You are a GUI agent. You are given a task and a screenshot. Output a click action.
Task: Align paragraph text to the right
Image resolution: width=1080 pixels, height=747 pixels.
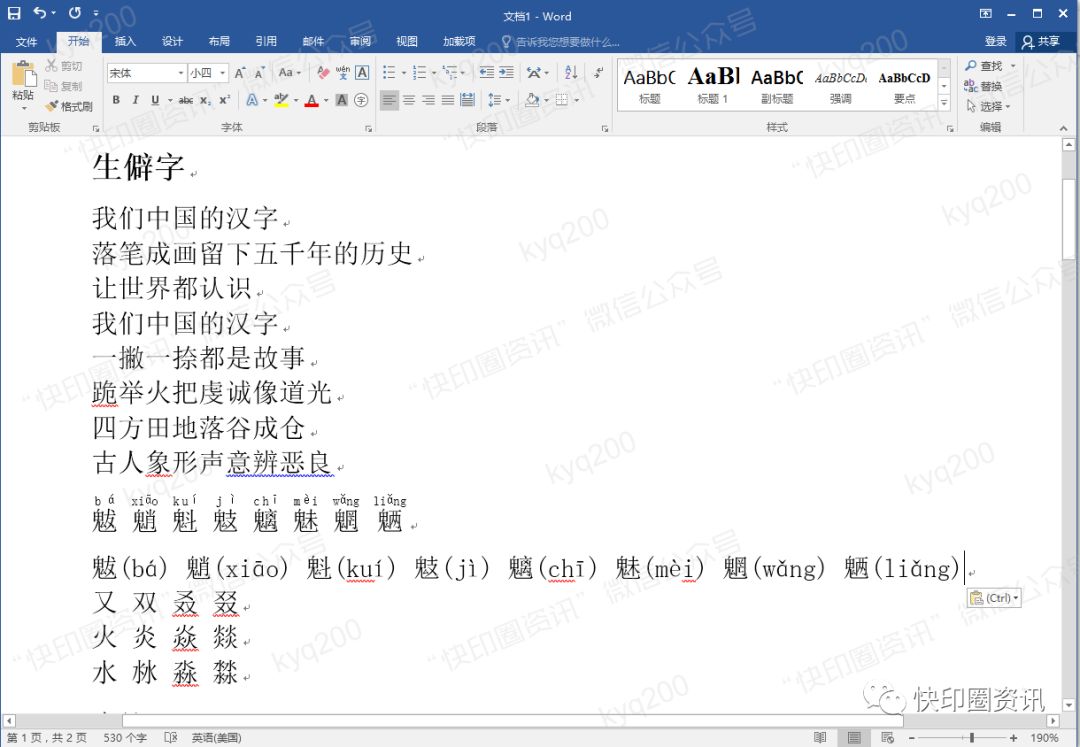pyautogui.click(x=428, y=100)
